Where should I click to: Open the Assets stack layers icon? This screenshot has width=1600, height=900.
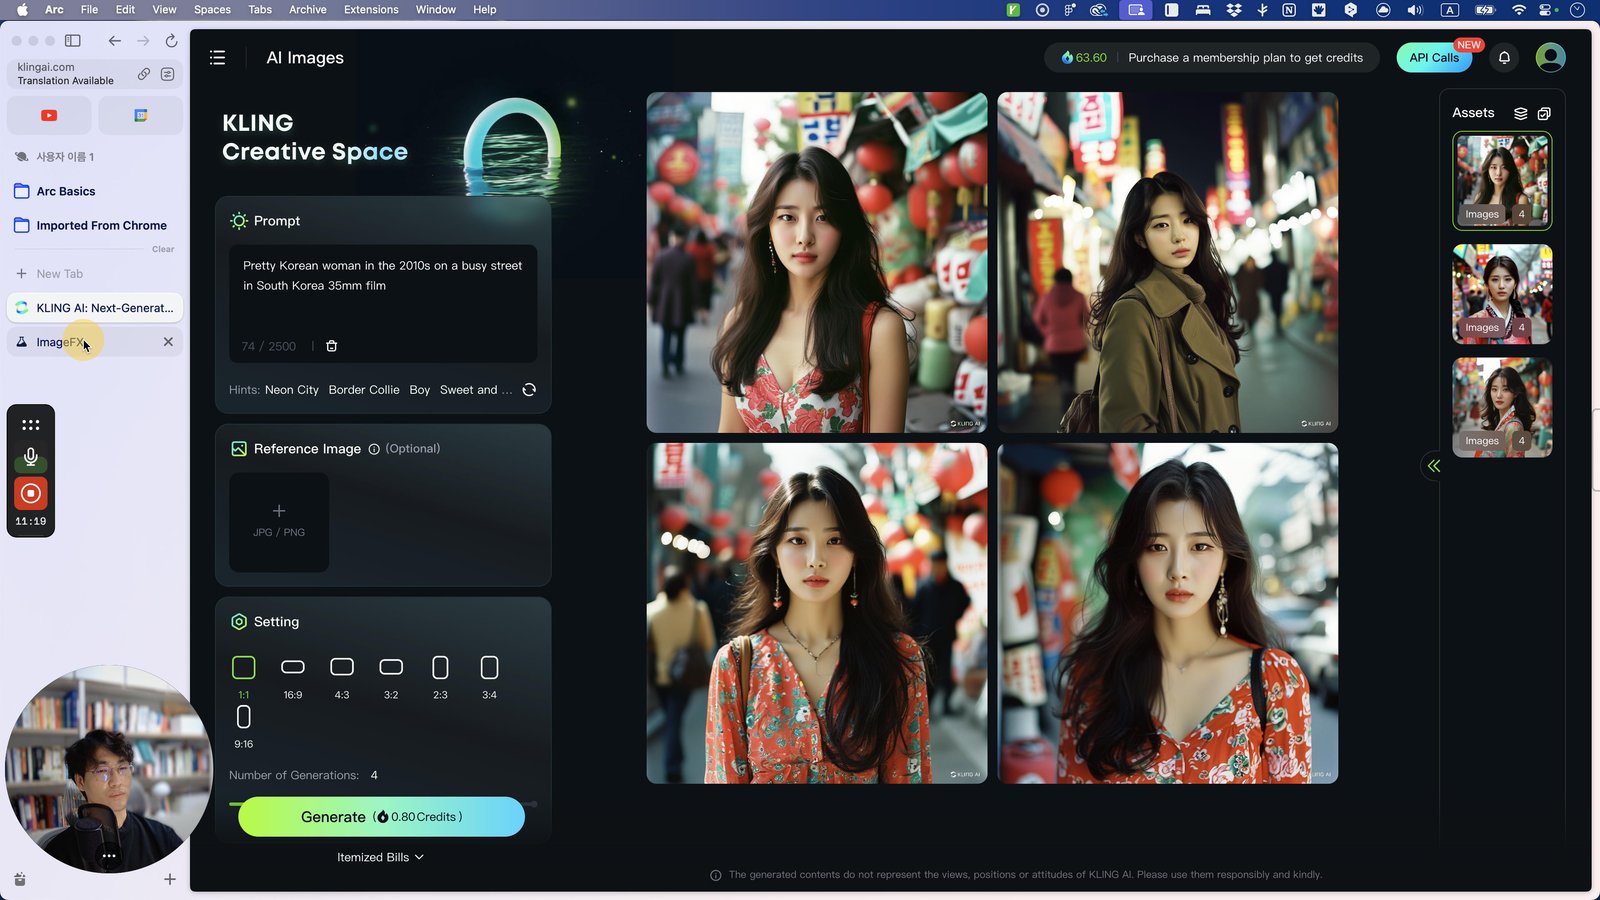click(x=1520, y=113)
